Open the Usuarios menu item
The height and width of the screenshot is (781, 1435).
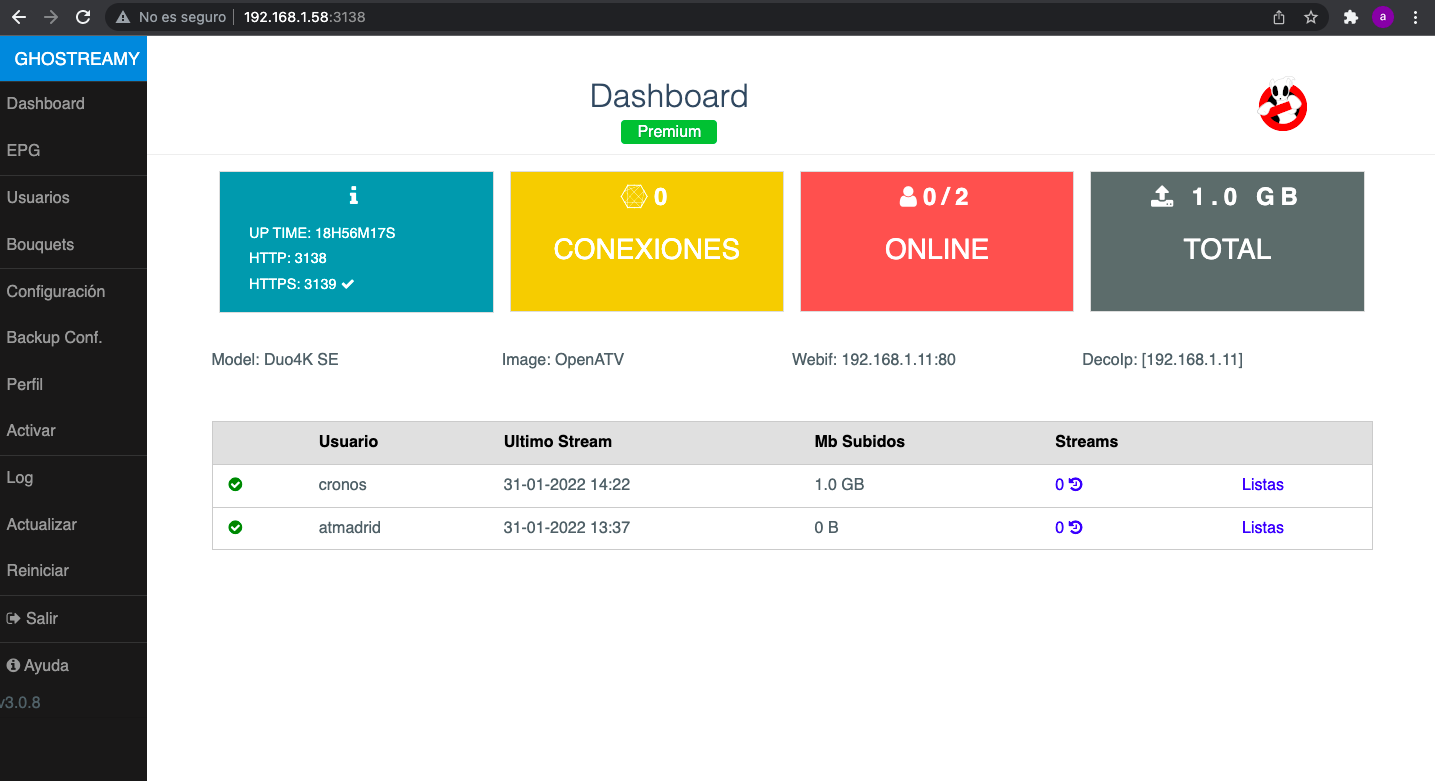pyautogui.click(x=38, y=198)
